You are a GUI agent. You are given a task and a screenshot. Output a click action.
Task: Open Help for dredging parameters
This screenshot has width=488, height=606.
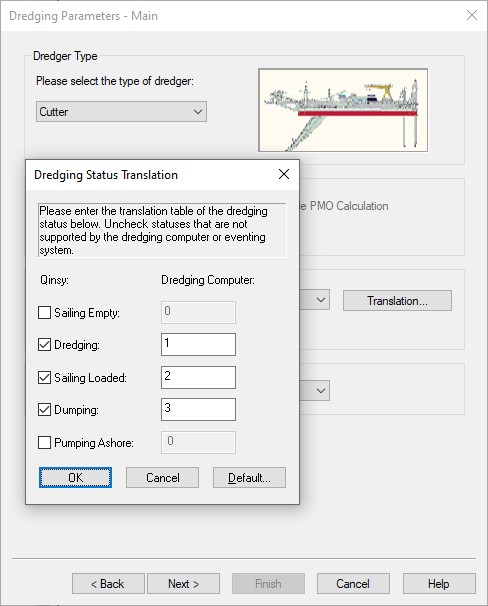coord(439,584)
